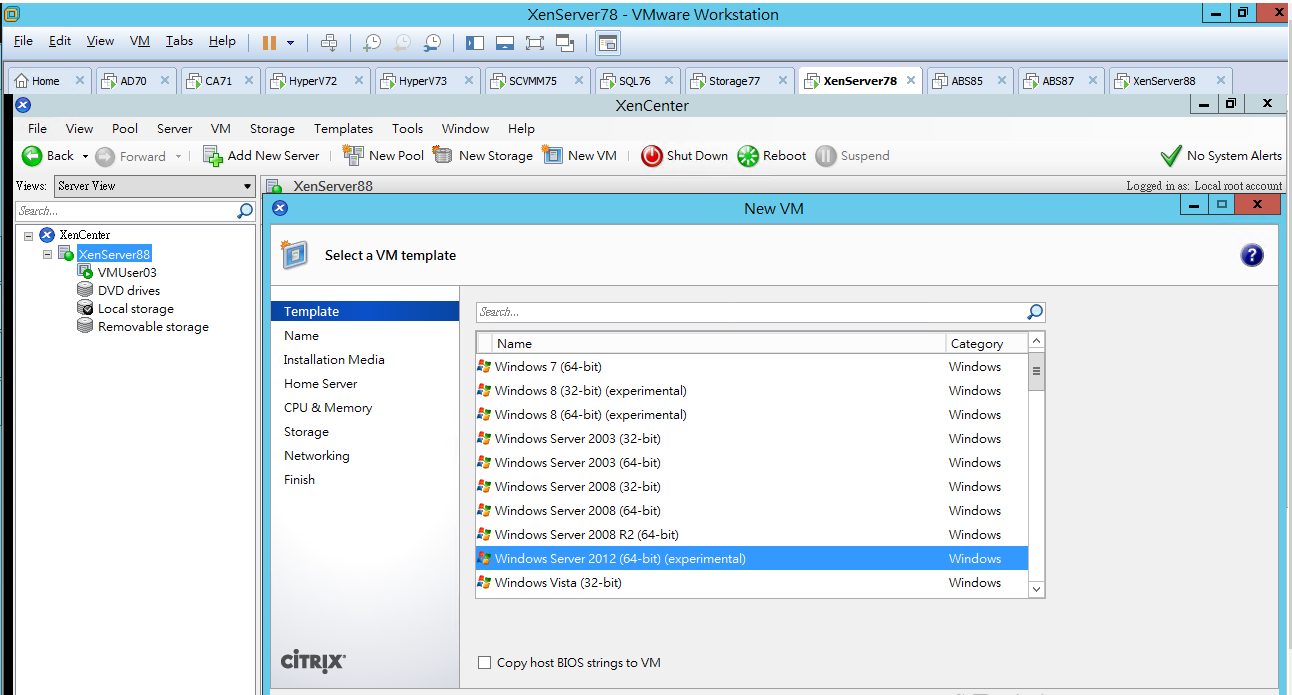
Task: Enable Copy host BIOS strings to VM
Action: click(485, 663)
